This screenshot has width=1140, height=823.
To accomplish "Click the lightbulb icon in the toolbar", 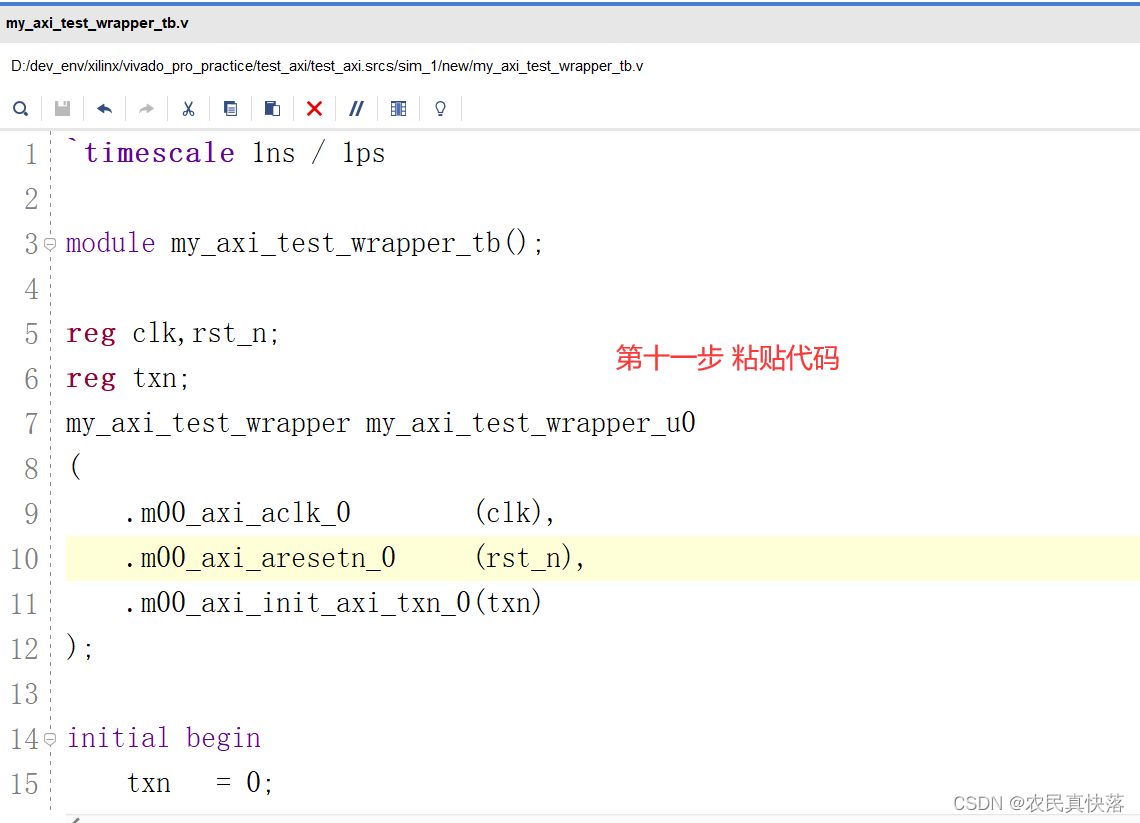I will (440, 109).
